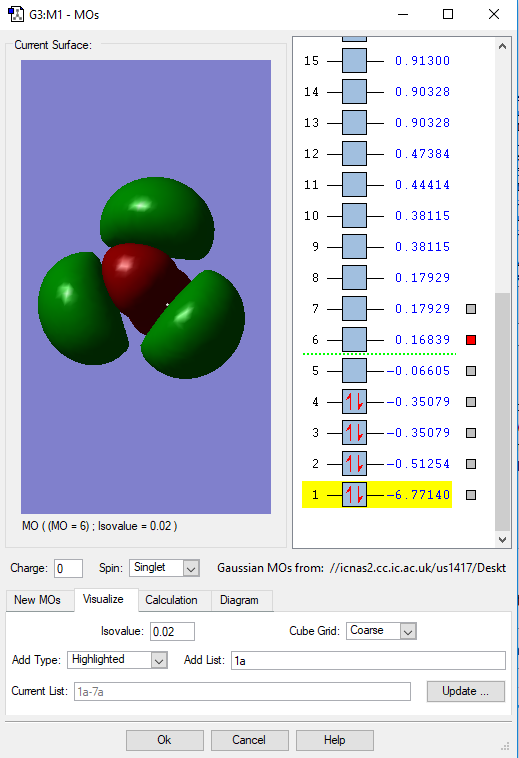
Task: Toggle the red surface marker for MO 6
Action: coord(471,340)
